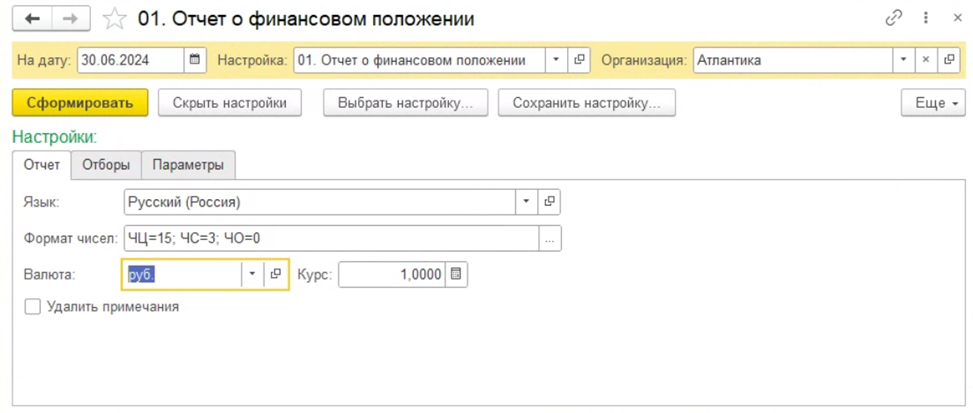
Task: Enable the Удалить примечания checkbox
Action: [x=33, y=307]
